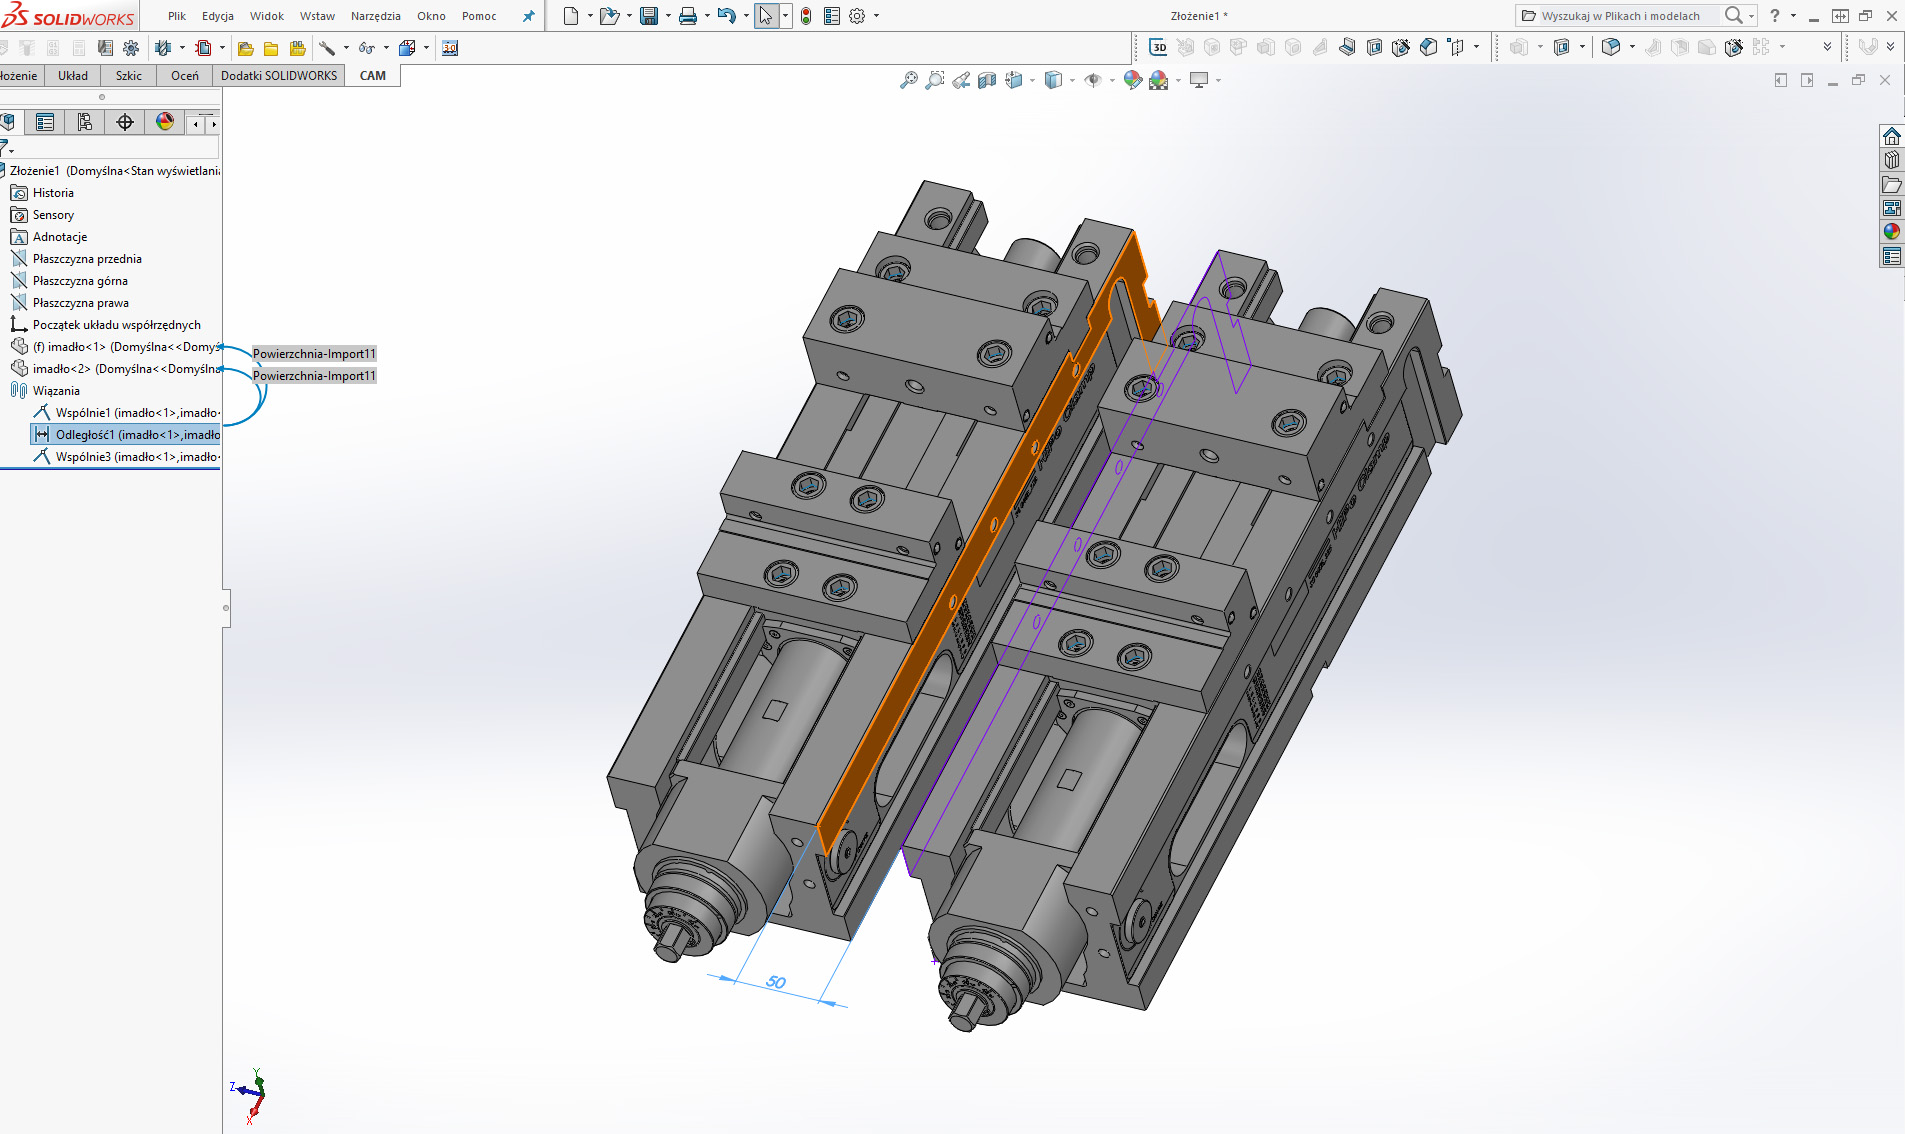This screenshot has width=1905, height=1134.
Task: Click the 3D sketch toolbar icon
Action: coord(1159,47)
